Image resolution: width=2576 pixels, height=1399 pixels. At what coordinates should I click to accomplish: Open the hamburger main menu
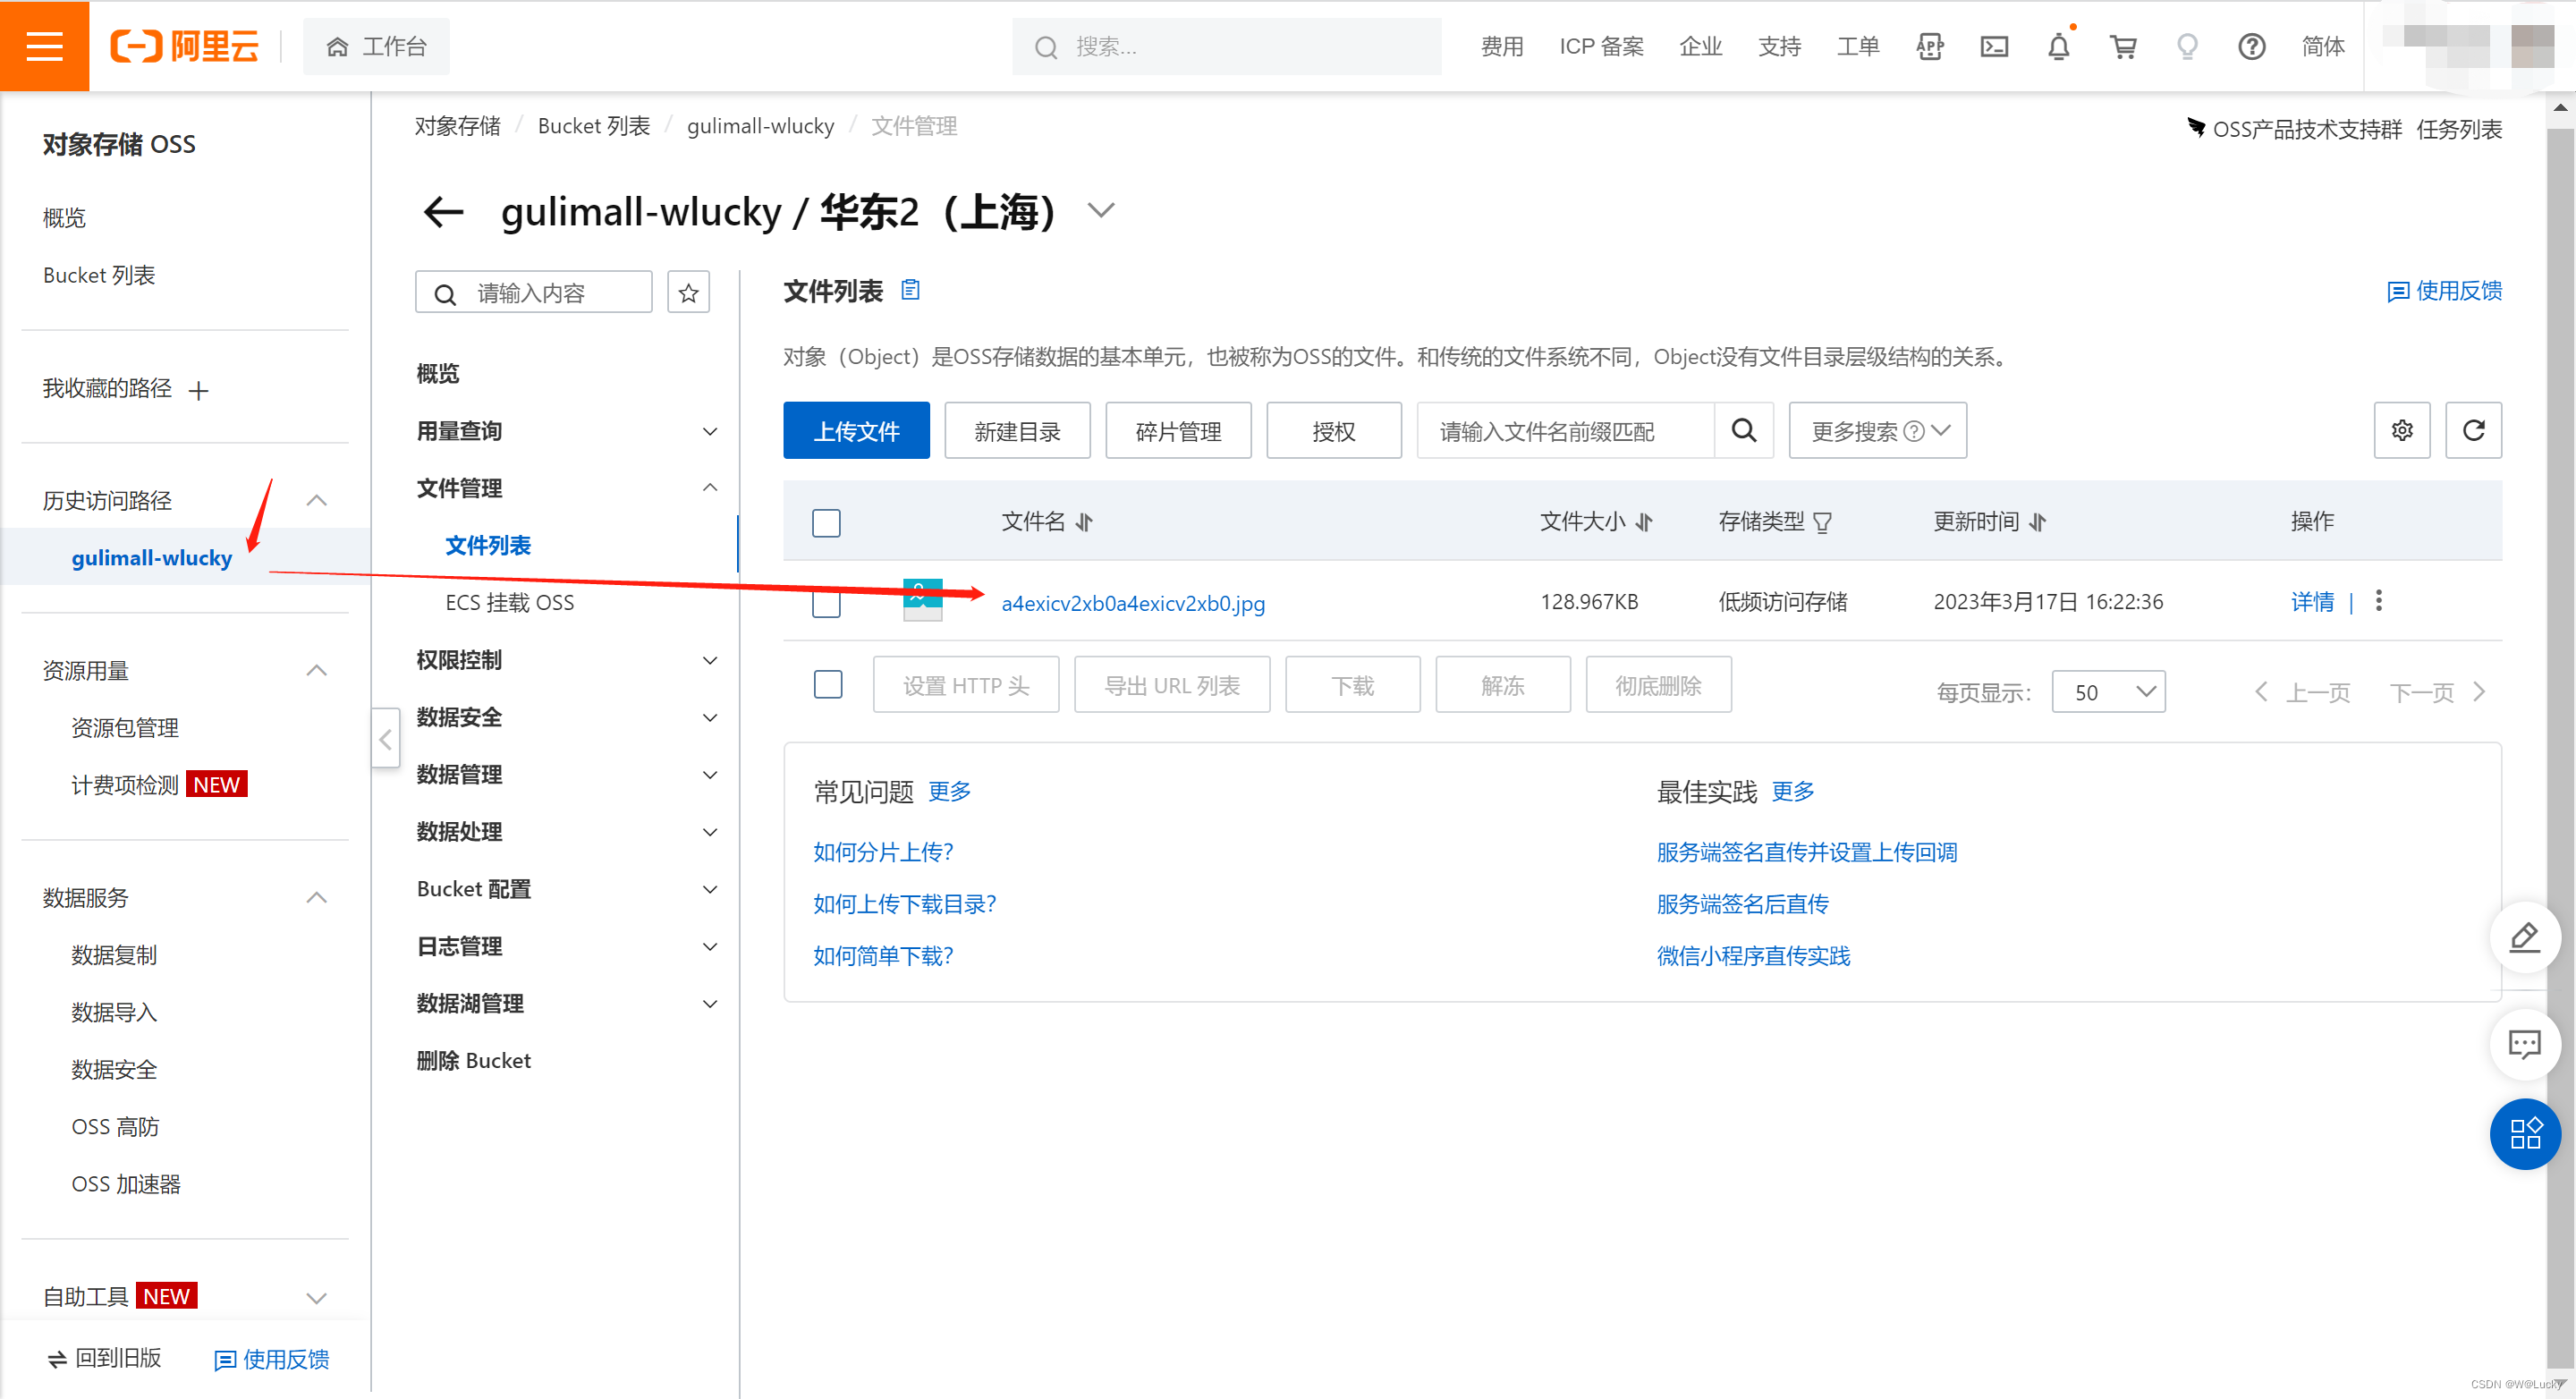[44, 46]
